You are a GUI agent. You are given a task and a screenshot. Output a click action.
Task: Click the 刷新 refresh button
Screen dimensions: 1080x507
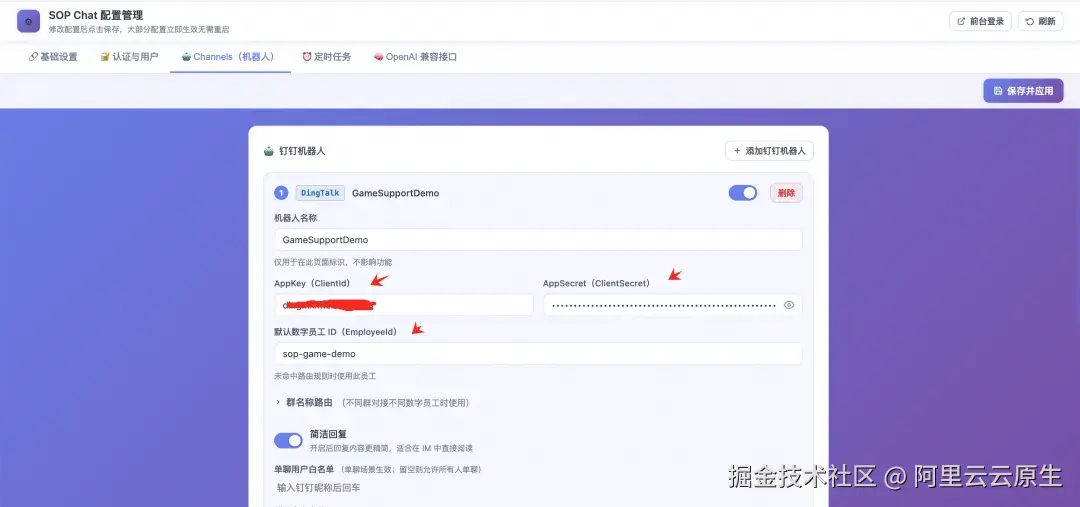[1040, 21]
